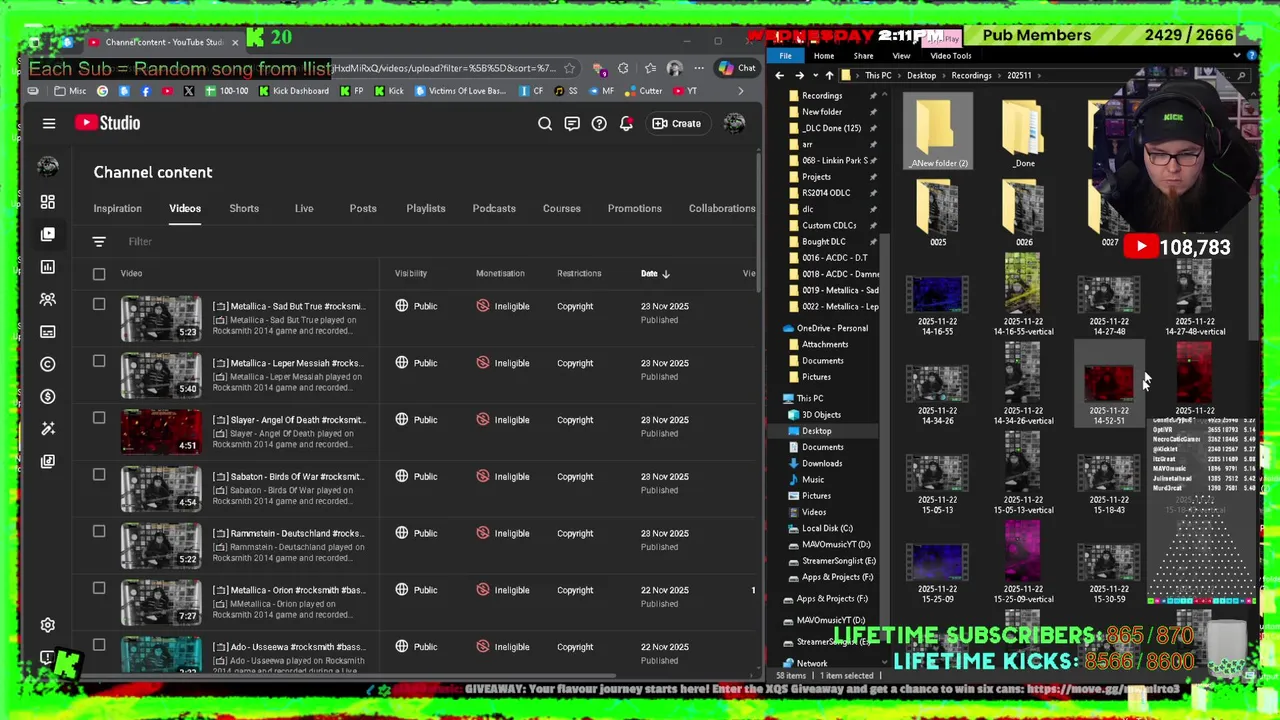Open Customization wand icon in Studio sidebar

click(47, 428)
